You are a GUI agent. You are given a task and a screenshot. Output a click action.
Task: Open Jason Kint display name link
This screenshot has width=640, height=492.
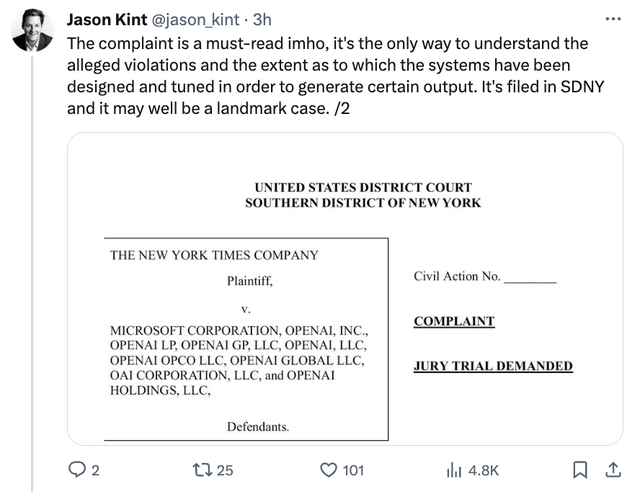[106, 19]
